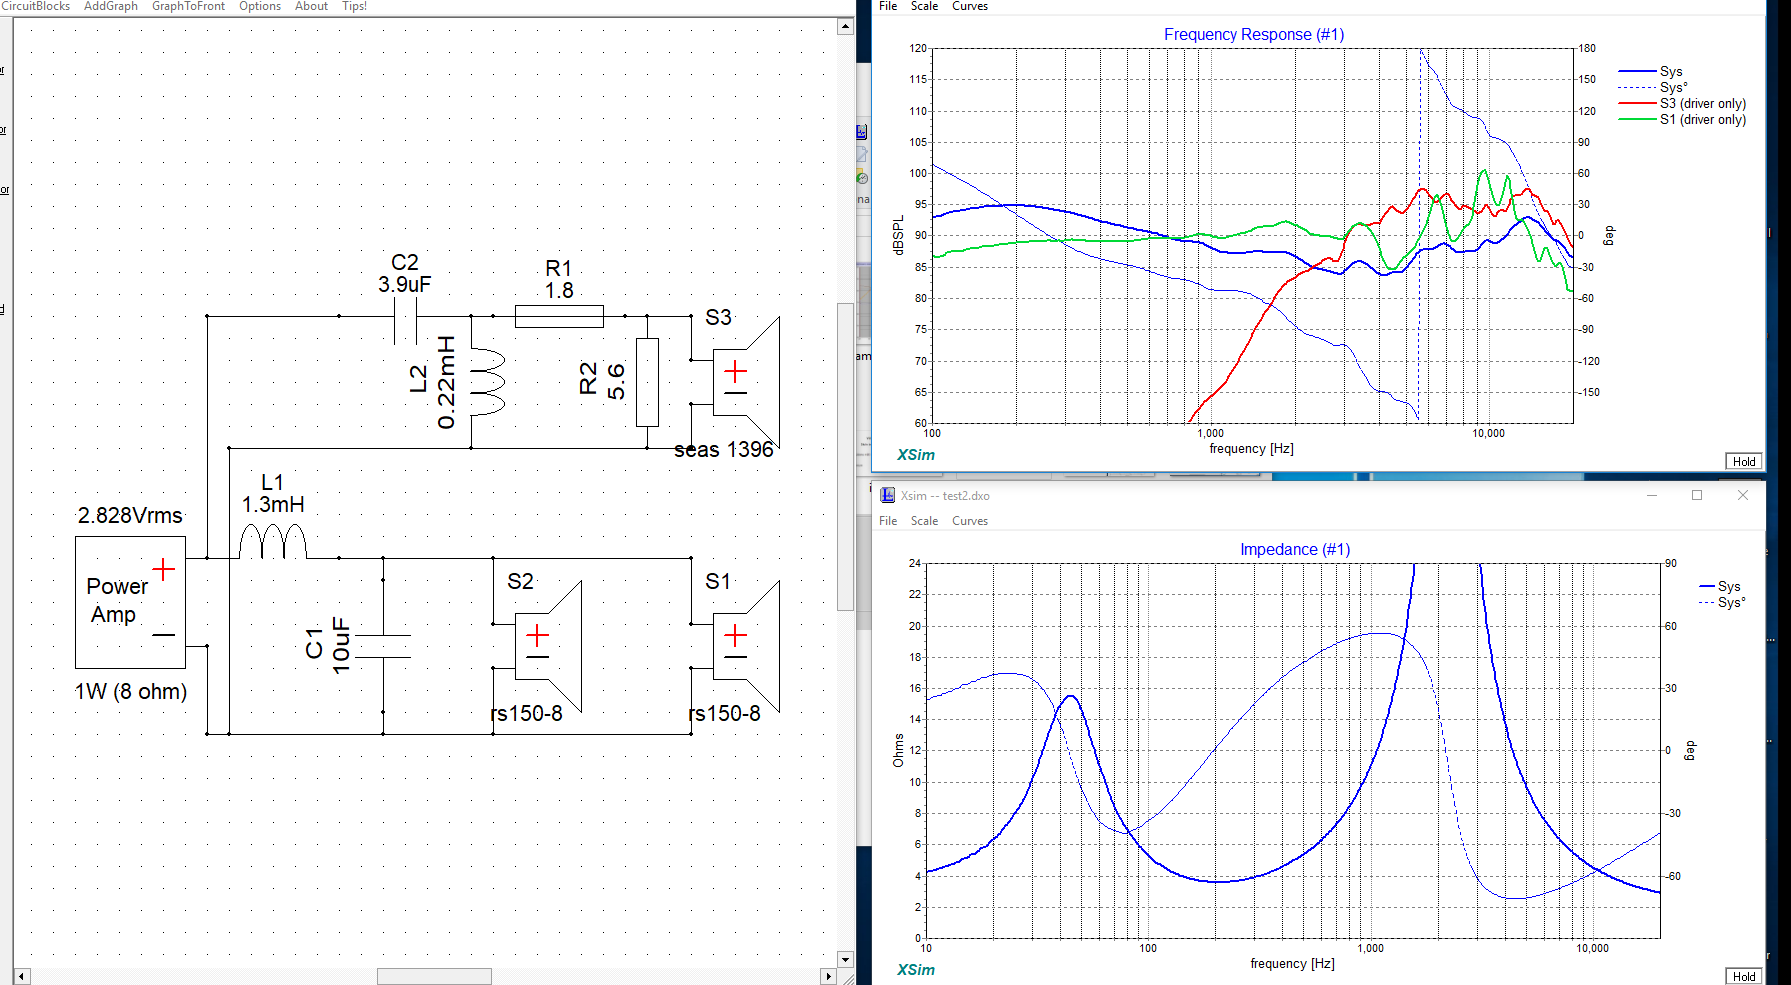Screen dimensions: 1791x985
Task: Select the L2 0.22mH inductor symbol
Action: click(x=486, y=382)
